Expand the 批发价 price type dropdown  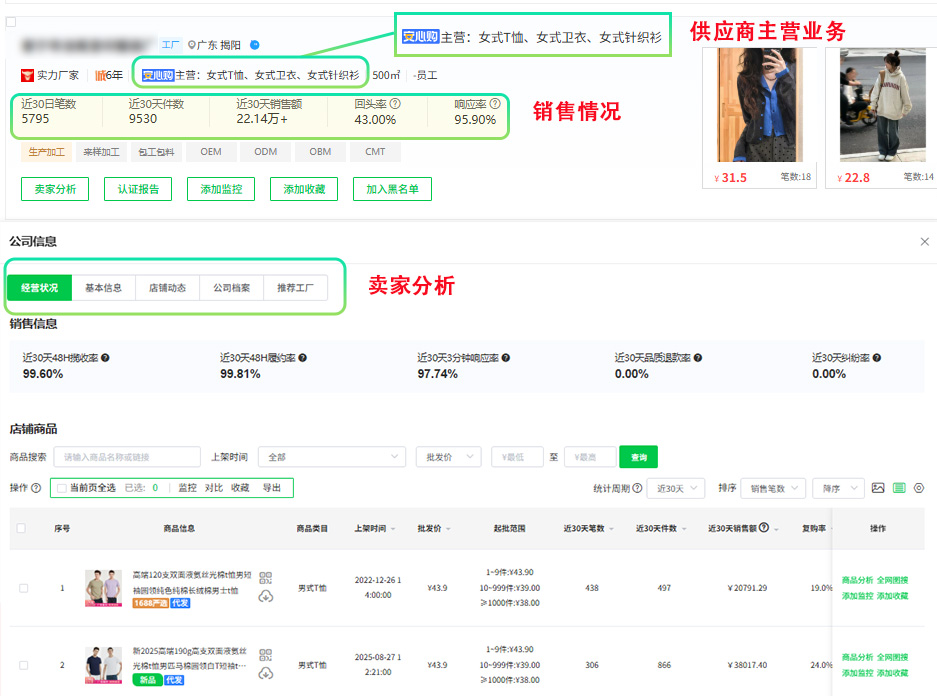tap(448, 457)
